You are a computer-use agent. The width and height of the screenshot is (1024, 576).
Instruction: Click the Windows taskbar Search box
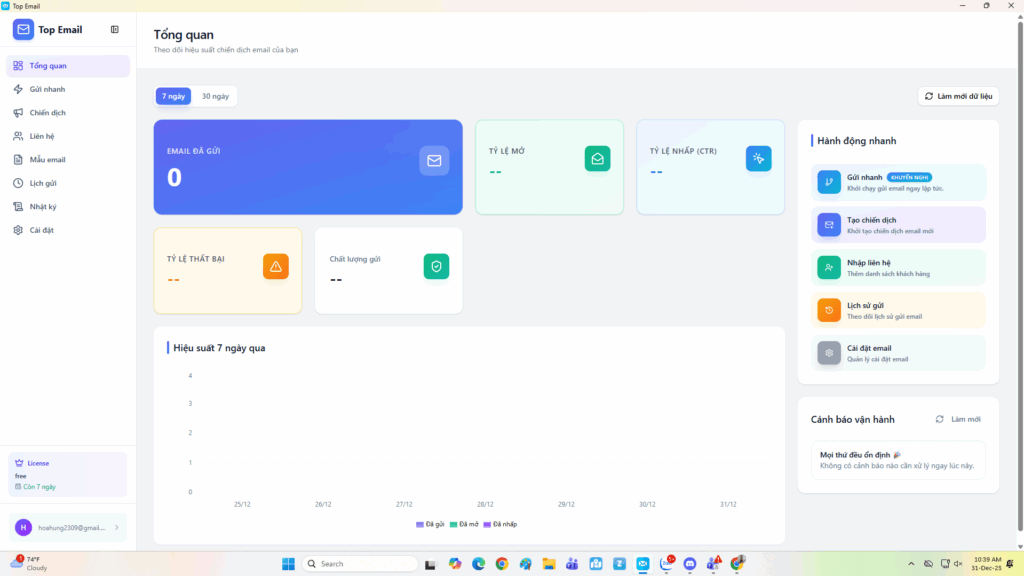coord(360,564)
